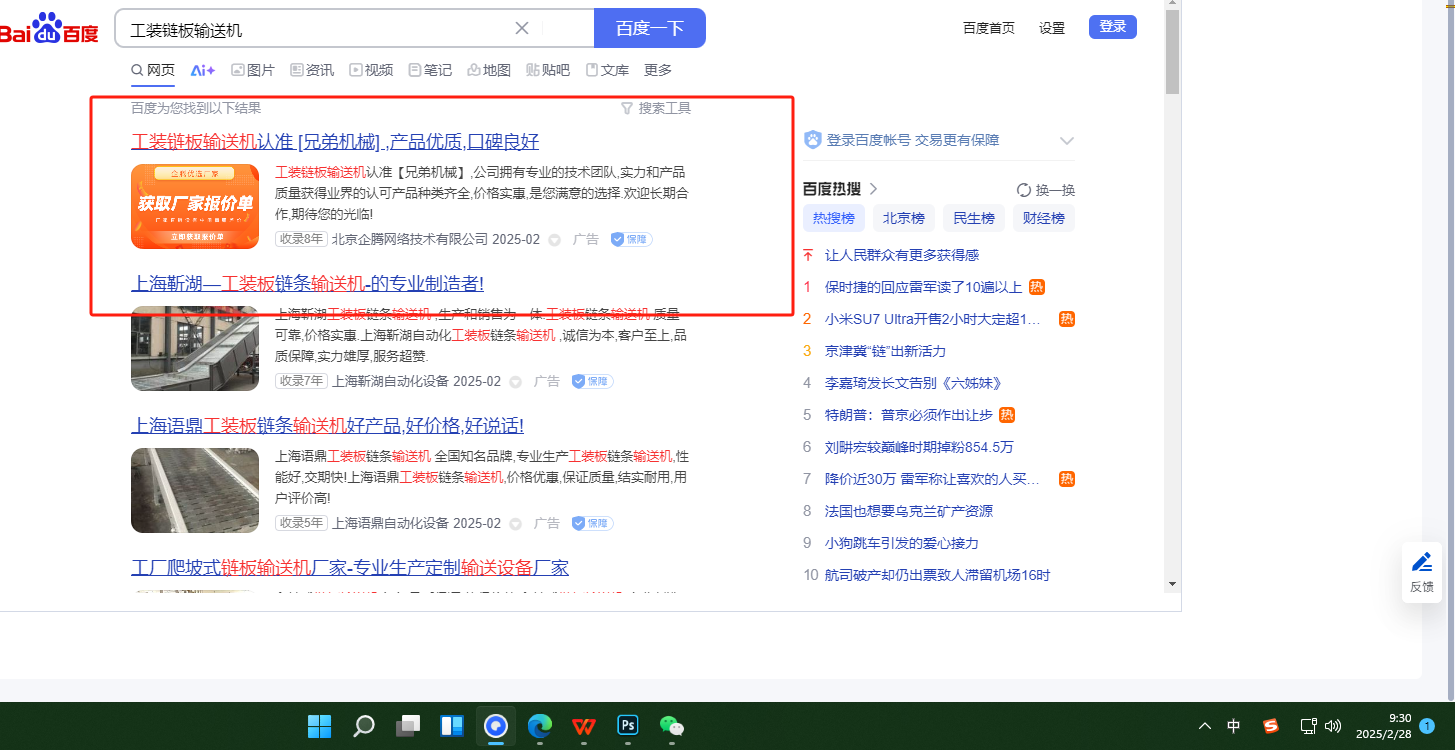The width and height of the screenshot is (1455, 750).
Task: Open Photoshop from the taskbar
Action: click(x=628, y=725)
